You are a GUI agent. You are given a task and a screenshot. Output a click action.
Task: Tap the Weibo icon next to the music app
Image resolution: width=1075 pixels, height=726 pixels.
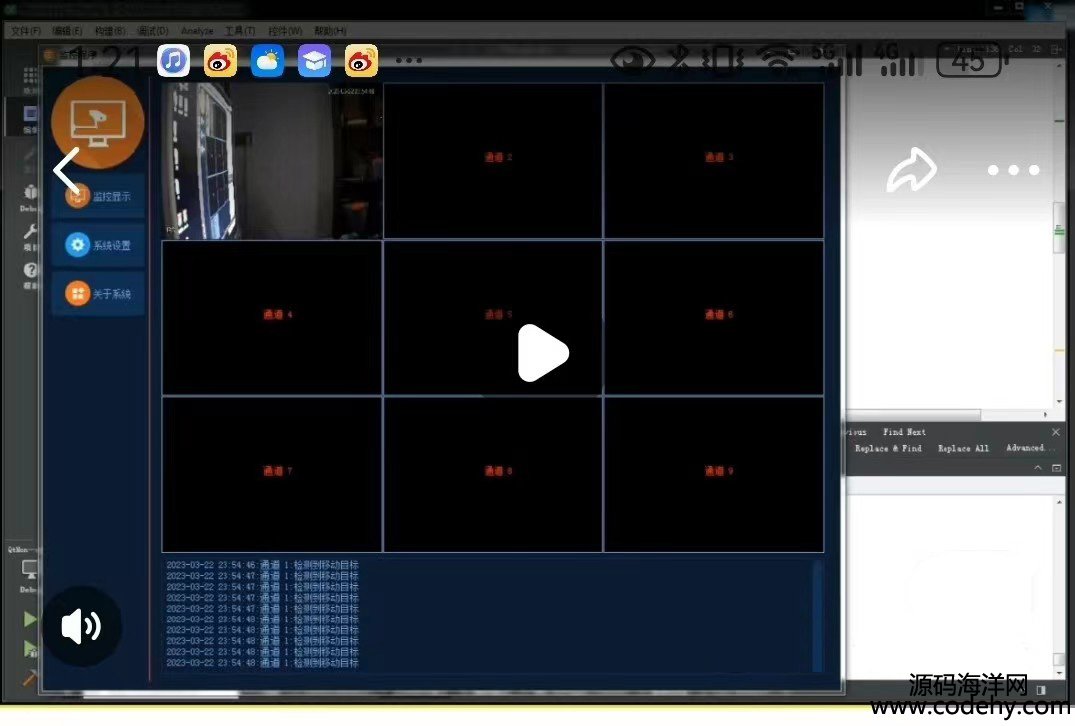pyautogui.click(x=221, y=61)
